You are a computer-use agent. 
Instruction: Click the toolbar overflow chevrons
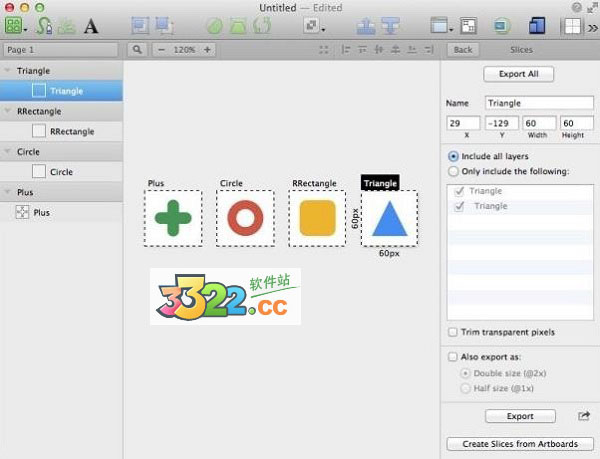[x=590, y=26]
